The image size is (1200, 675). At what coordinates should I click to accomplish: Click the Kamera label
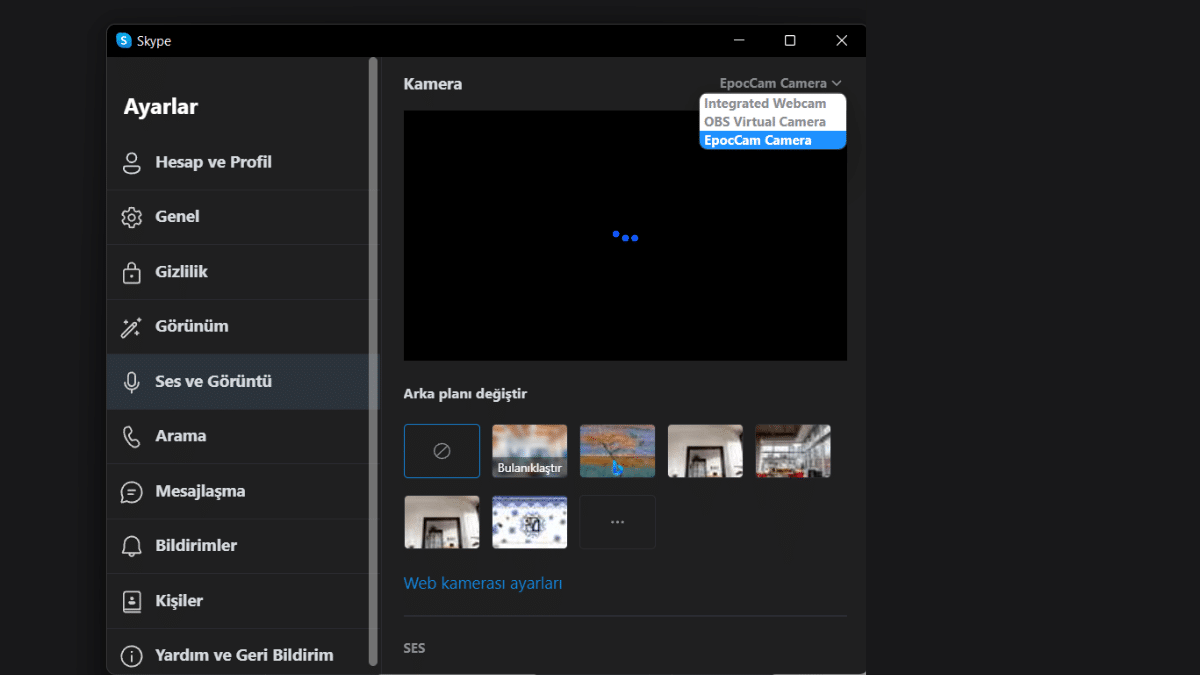pyautogui.click(x=433, y=84)
